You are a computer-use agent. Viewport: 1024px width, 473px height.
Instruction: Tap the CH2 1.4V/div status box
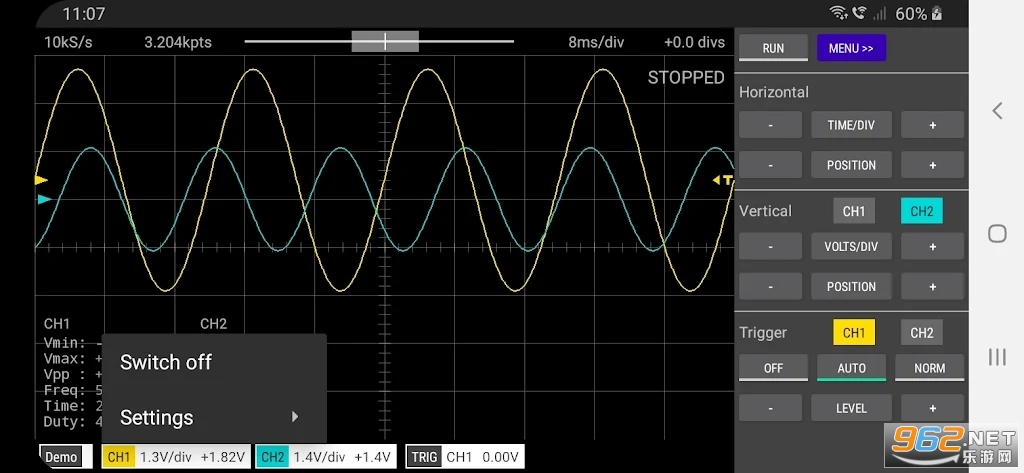[326, 457]
